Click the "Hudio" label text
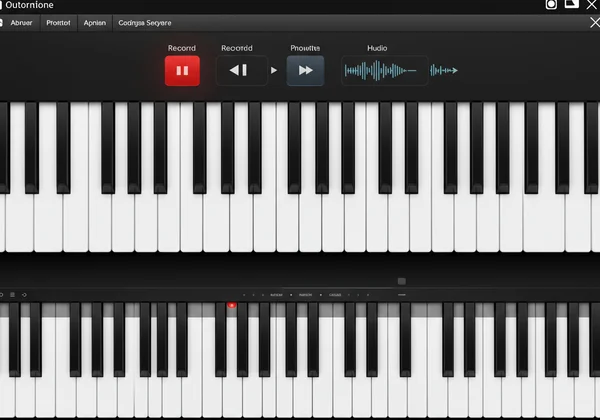Screen dimensions: 600x420 [x=377, y=48]
